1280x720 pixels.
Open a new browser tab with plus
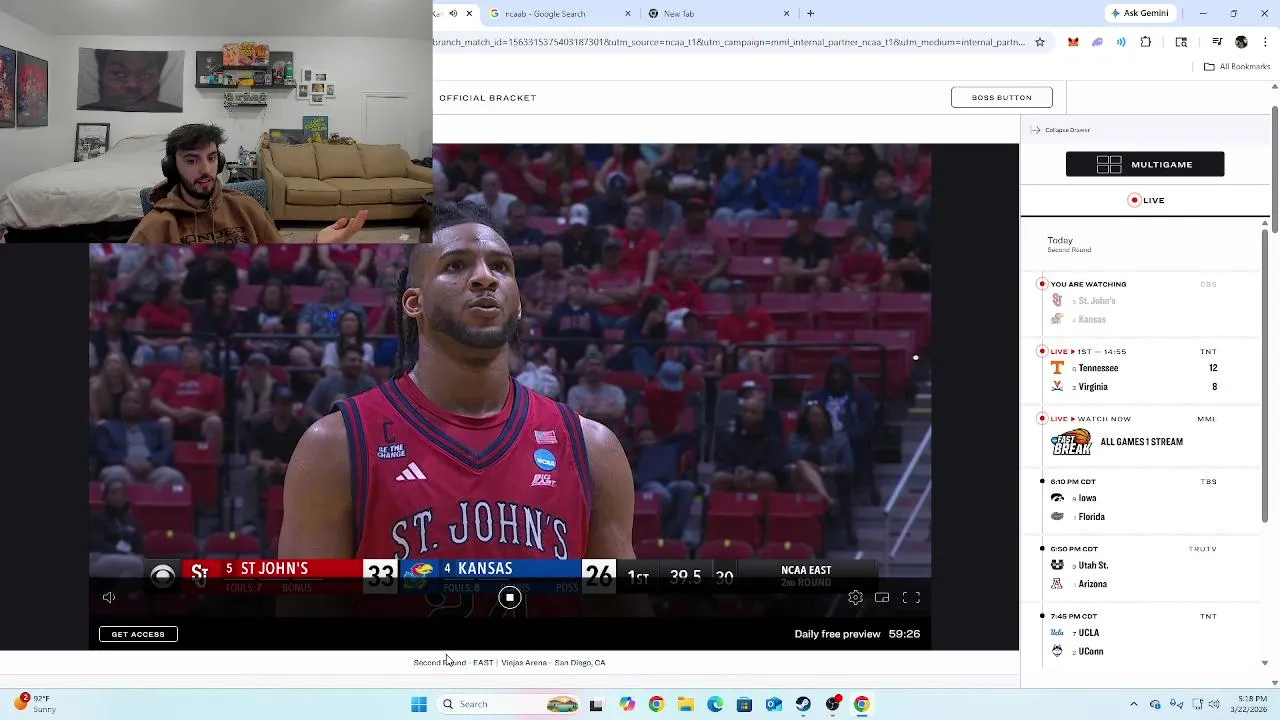pos(810,13)
